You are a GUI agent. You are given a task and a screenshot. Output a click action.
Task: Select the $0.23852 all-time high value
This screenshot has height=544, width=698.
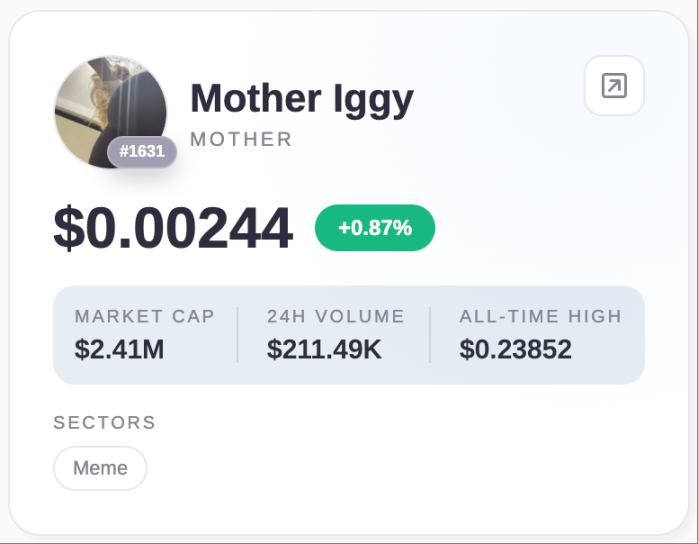(515, 349)
